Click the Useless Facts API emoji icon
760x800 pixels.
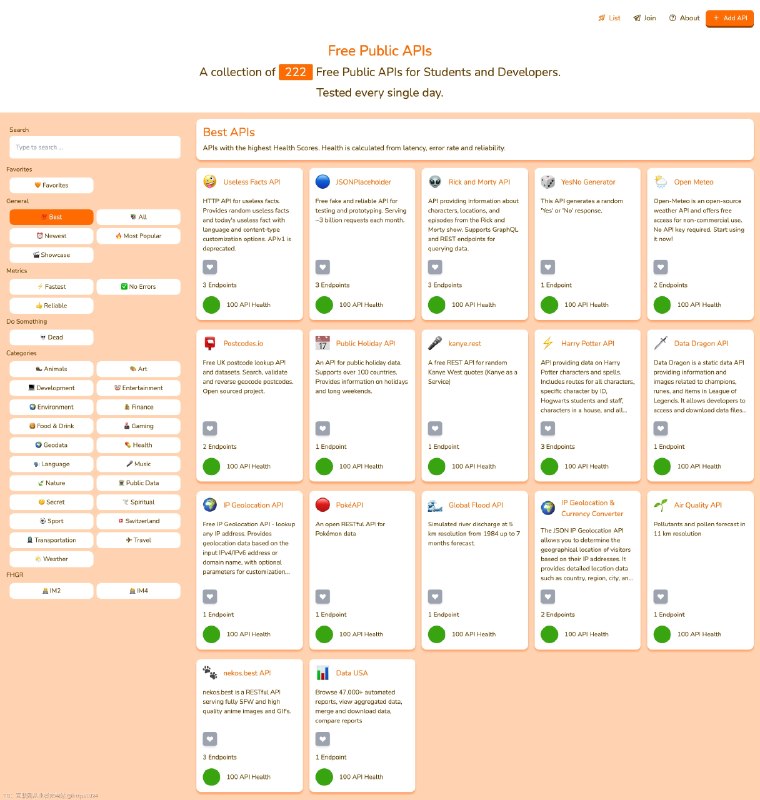[x=210, y=182]
